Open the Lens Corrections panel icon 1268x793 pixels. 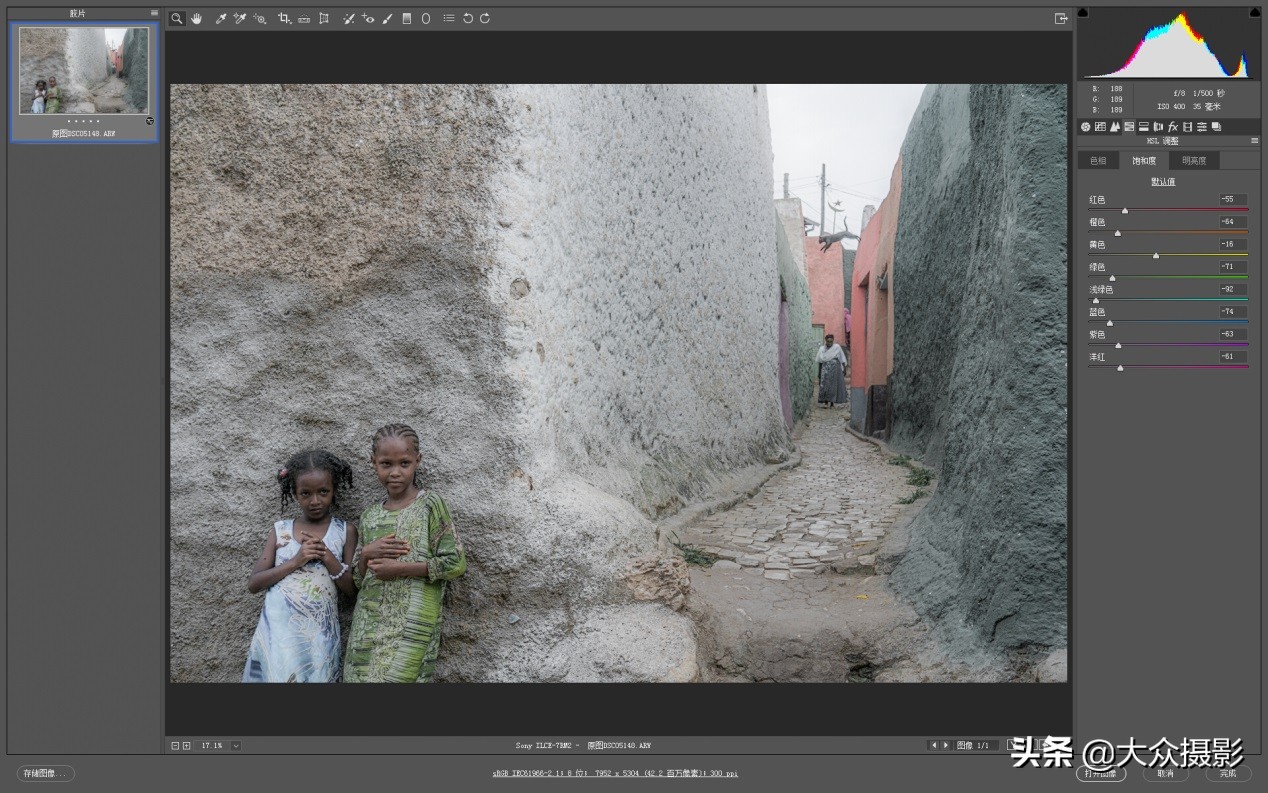[1158, 127]
